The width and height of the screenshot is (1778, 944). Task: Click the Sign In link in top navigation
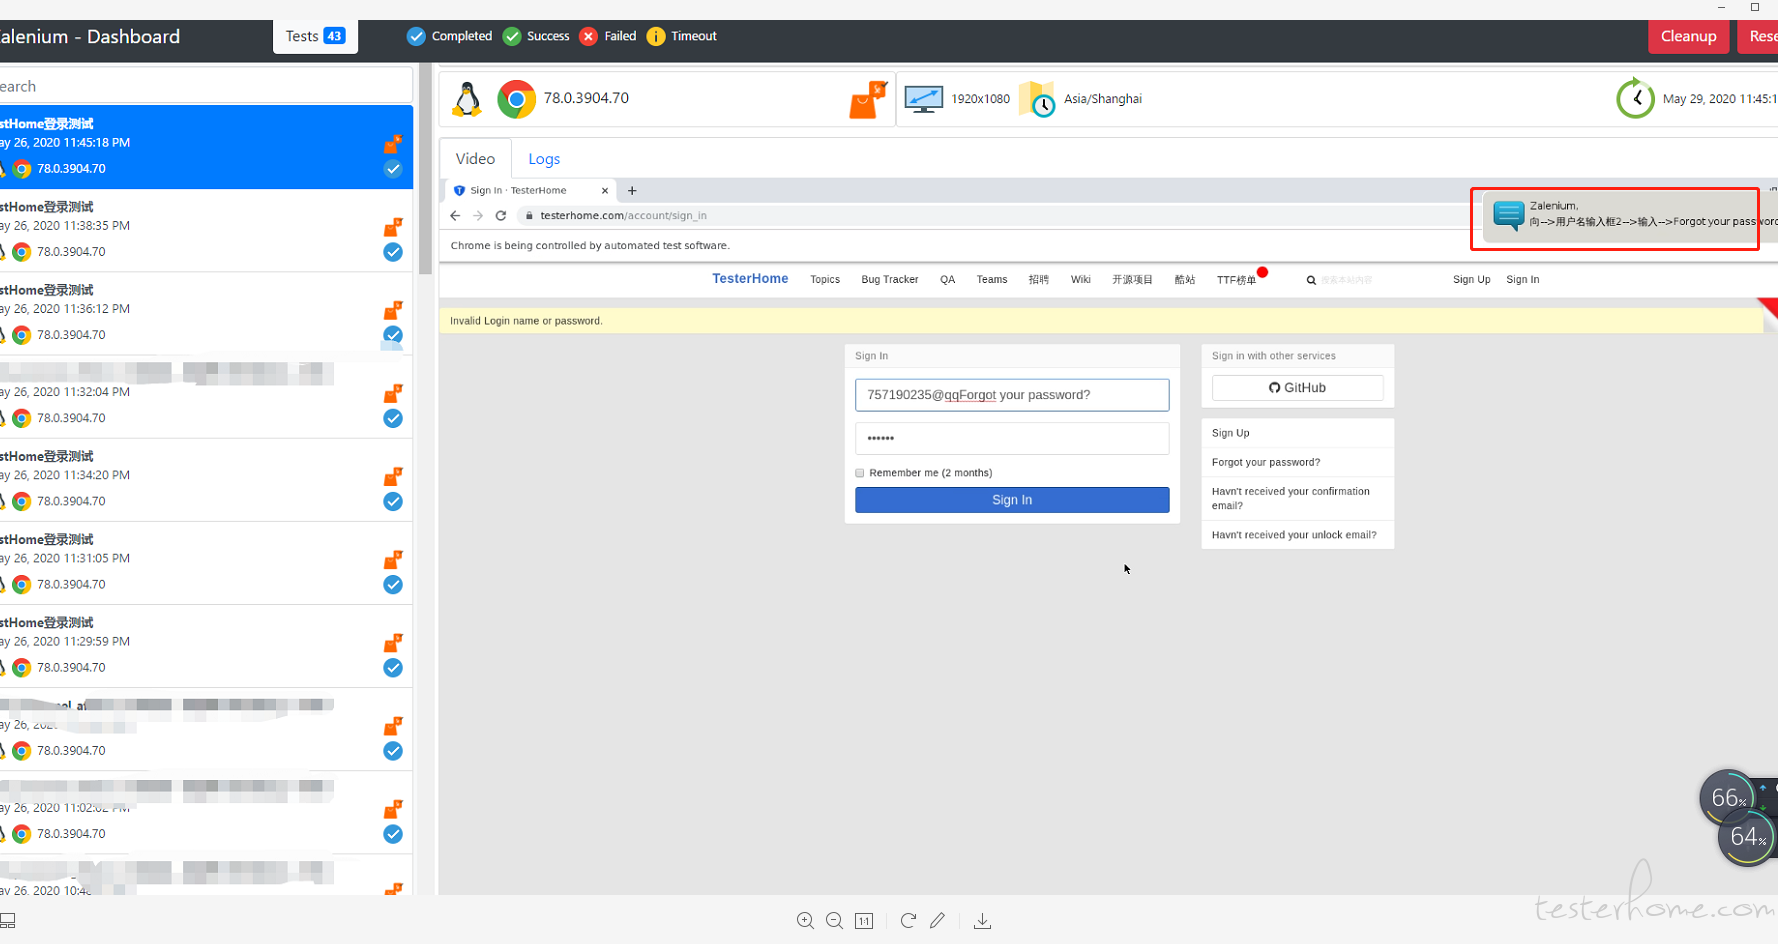tap(1522, 280)
